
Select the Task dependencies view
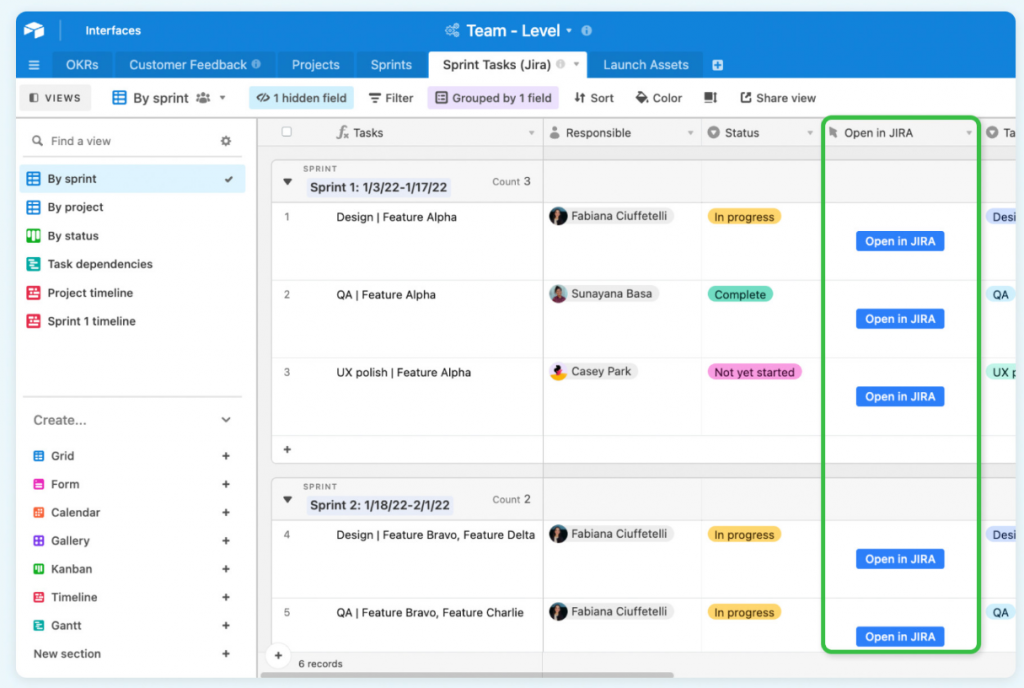[x=133, y=264]
